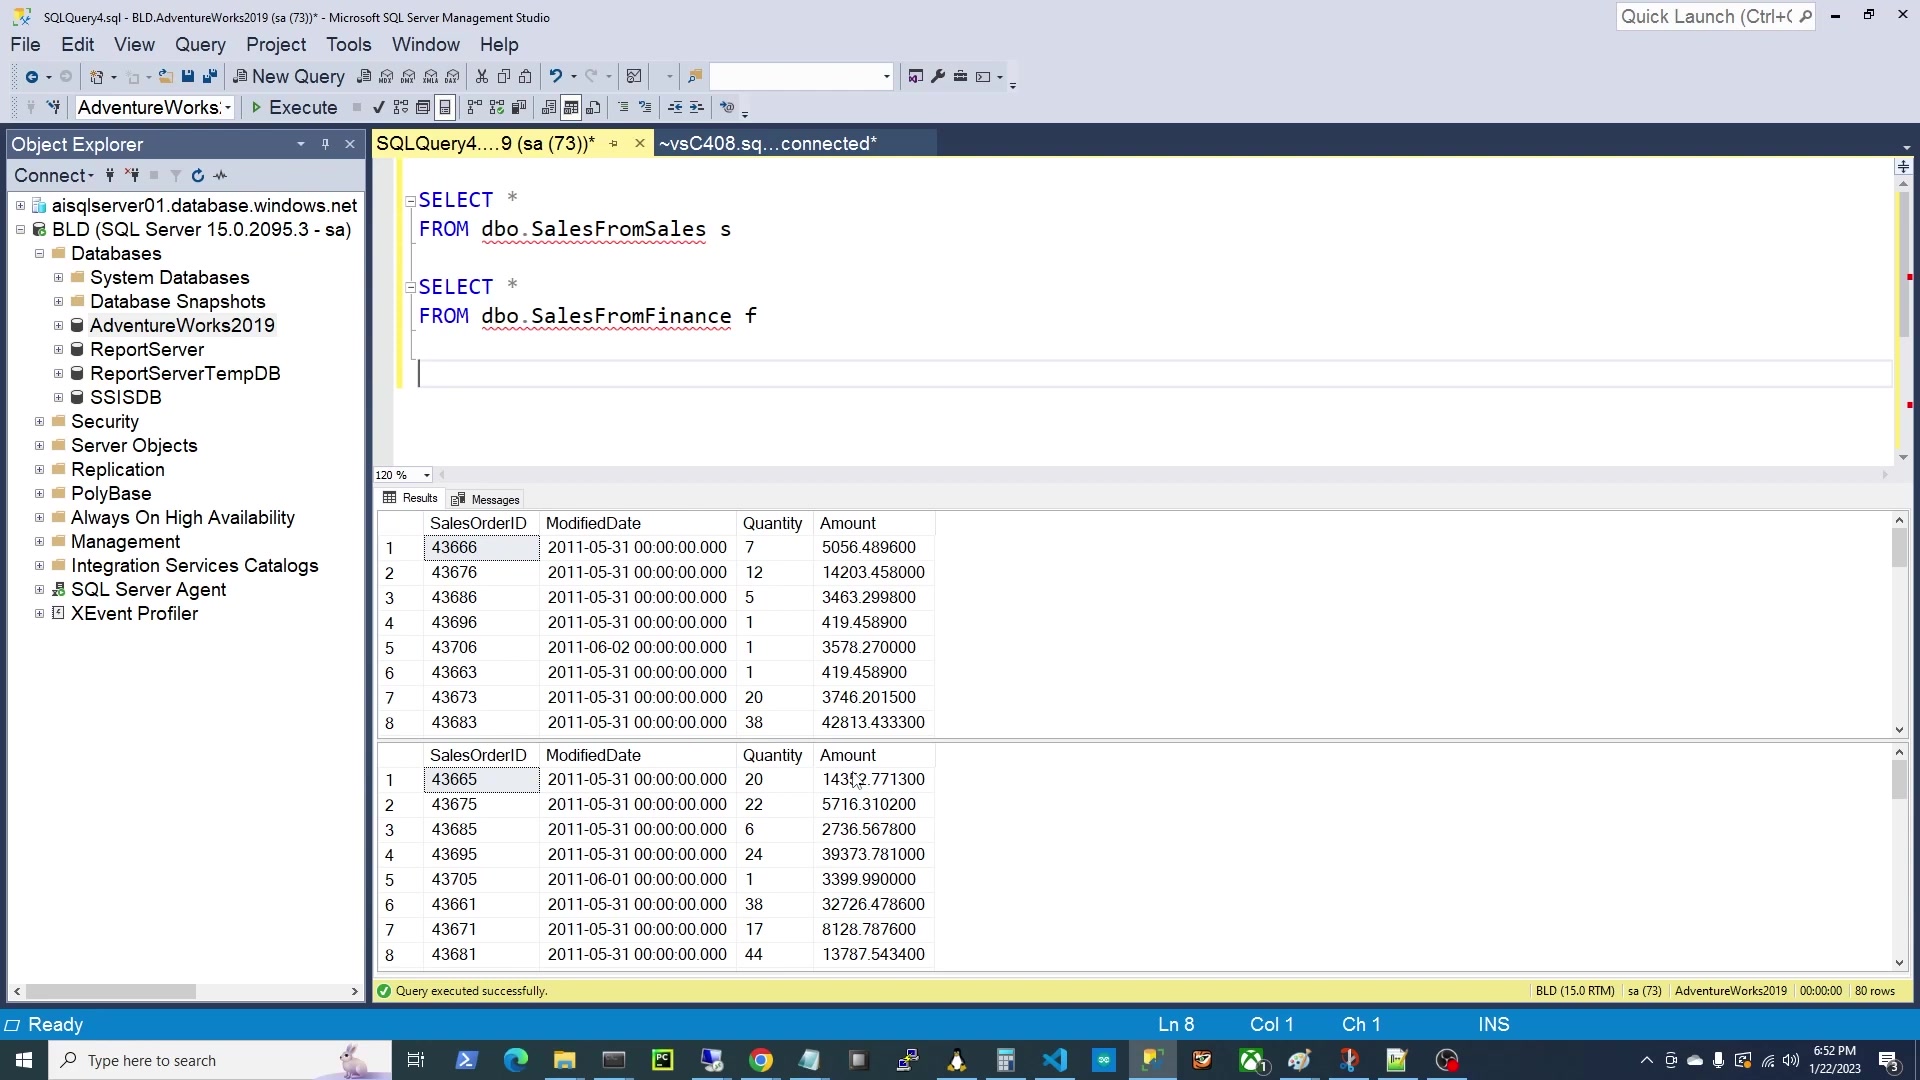The width and height of the screenshot is (1920, 1080).
Task: Create a New Query window
Action: click(x=289, y=76)
